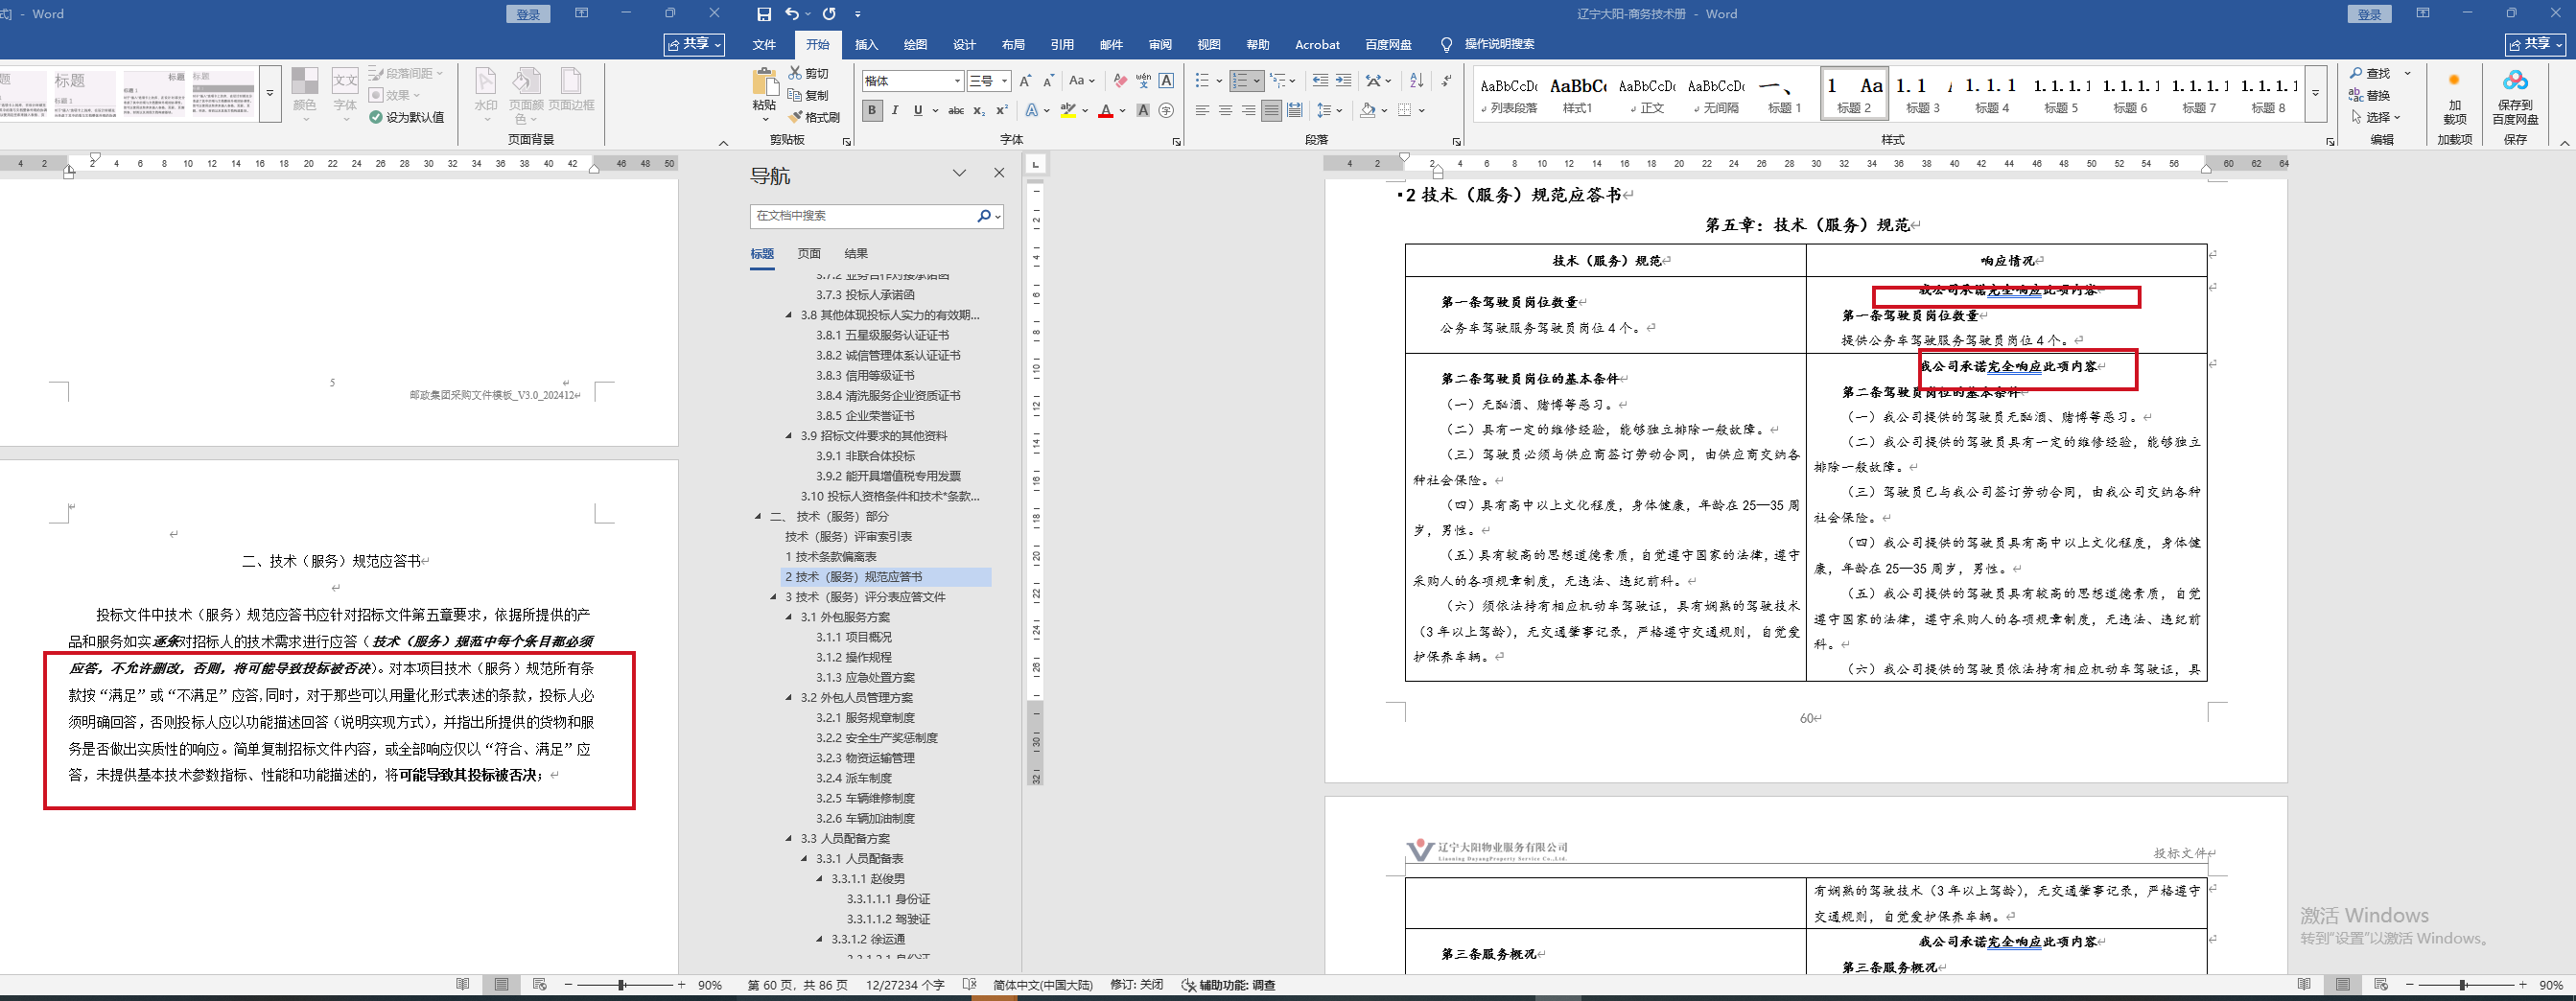Toggle italic formatting
Viewport: 2576px width, 1001px height.
(895, 111)
